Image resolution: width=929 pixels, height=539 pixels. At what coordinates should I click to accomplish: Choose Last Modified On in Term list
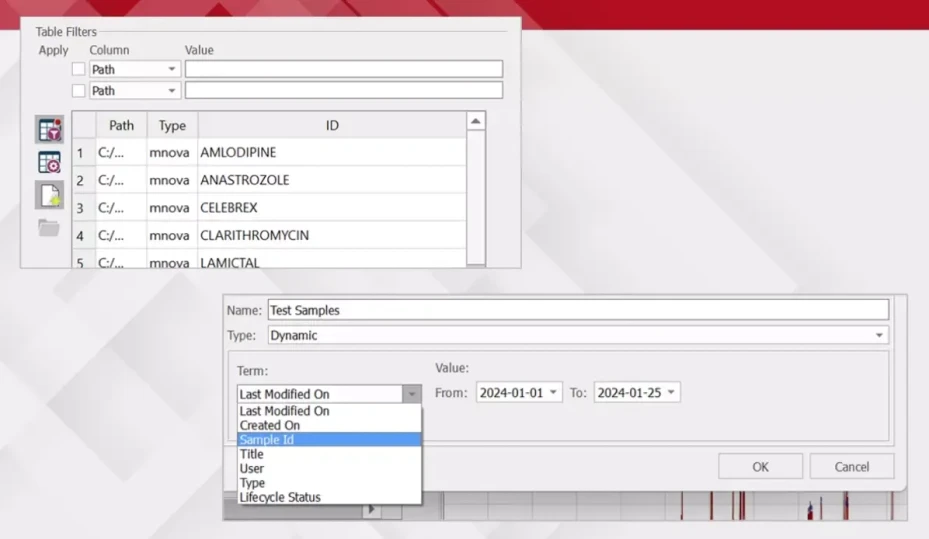point(329,410)
